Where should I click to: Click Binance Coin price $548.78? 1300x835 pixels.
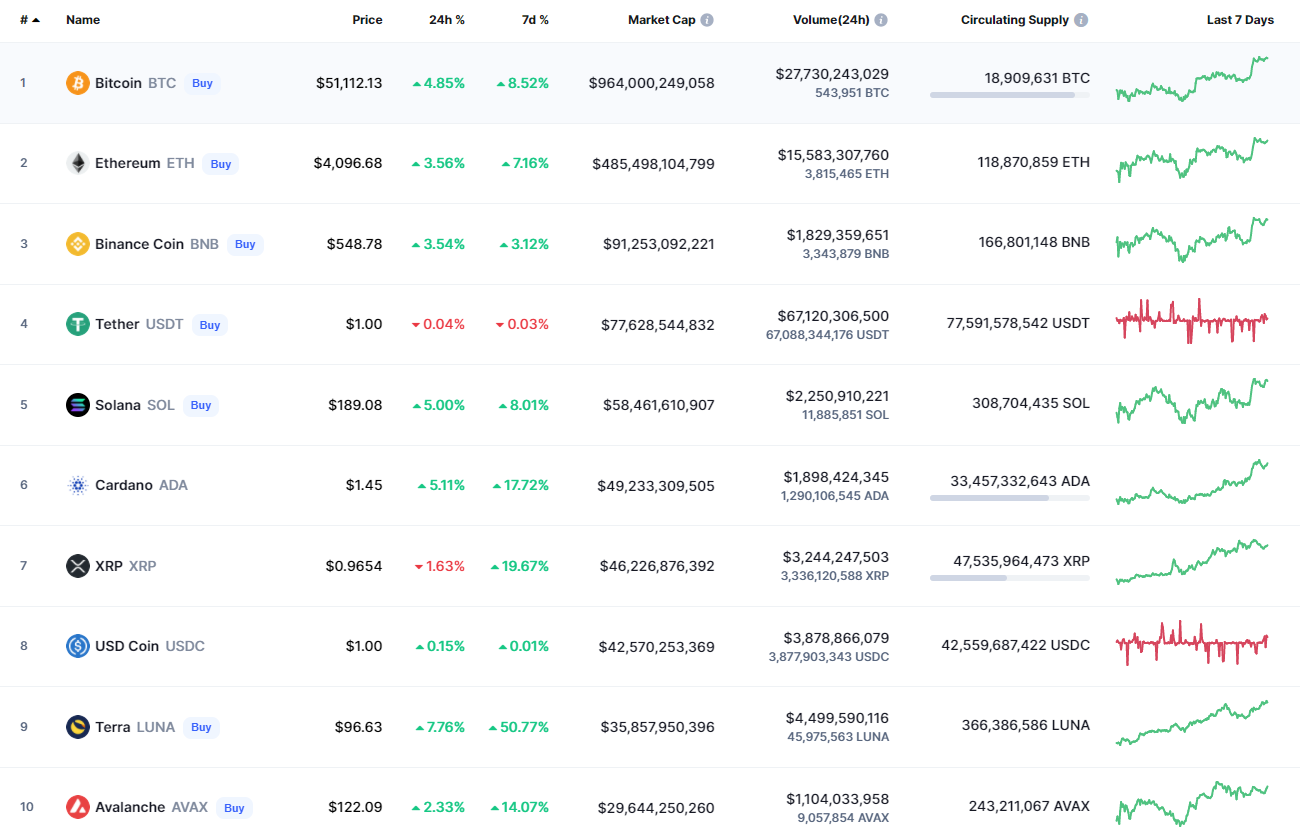click(x=354, y=244)
